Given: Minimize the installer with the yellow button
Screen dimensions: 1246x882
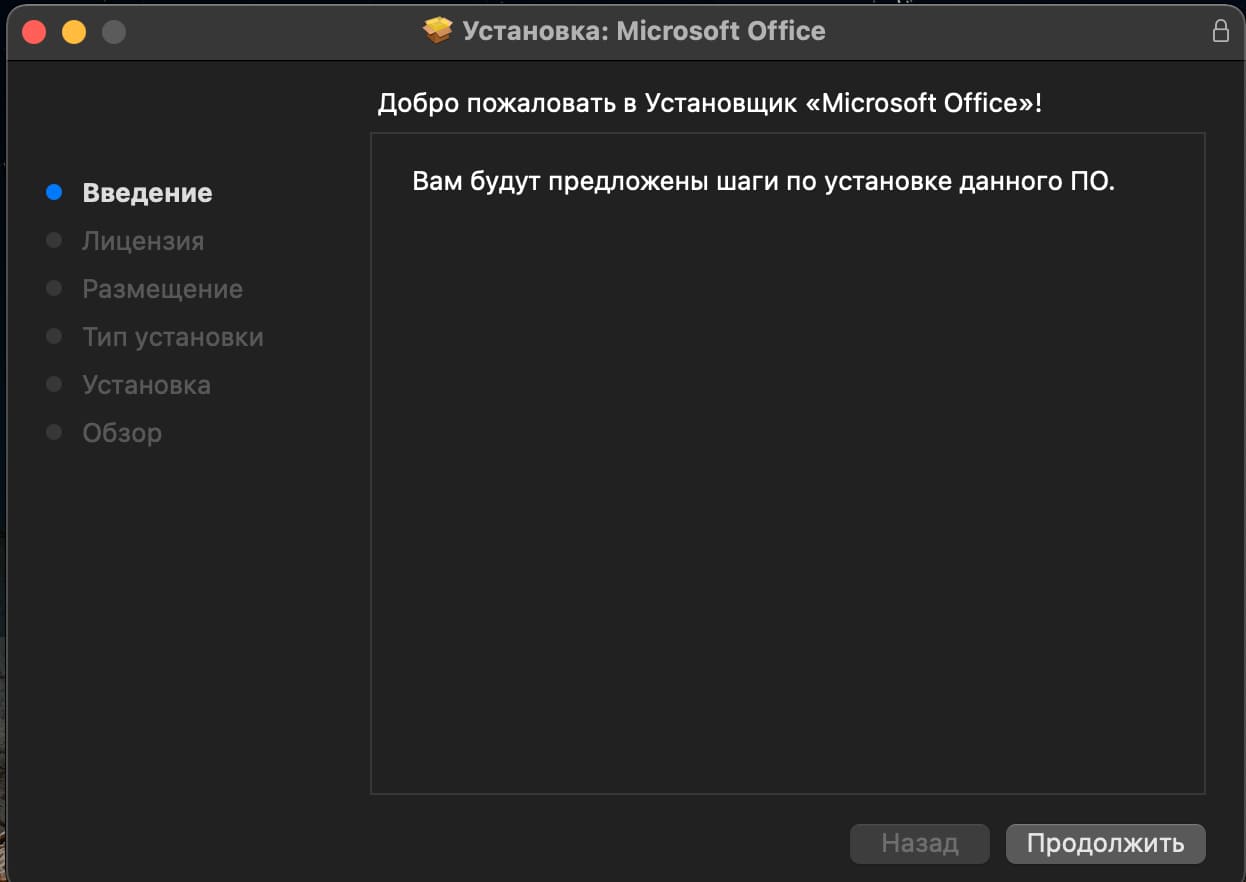Looking at the screenshot, I should tap(74, 32).
